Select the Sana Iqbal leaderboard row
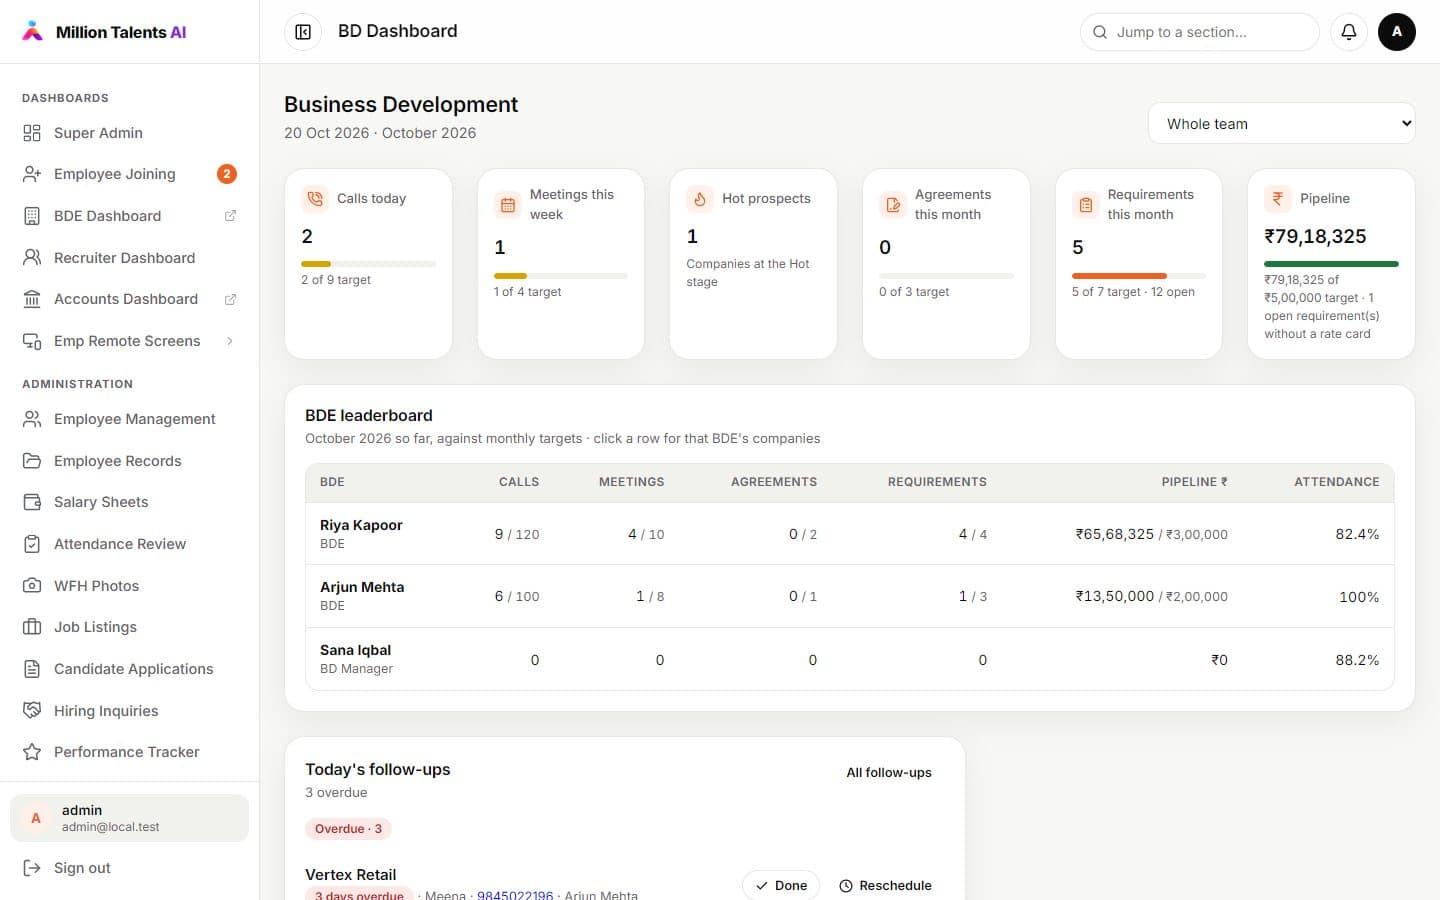The image size is (1440, 900). 849,659
